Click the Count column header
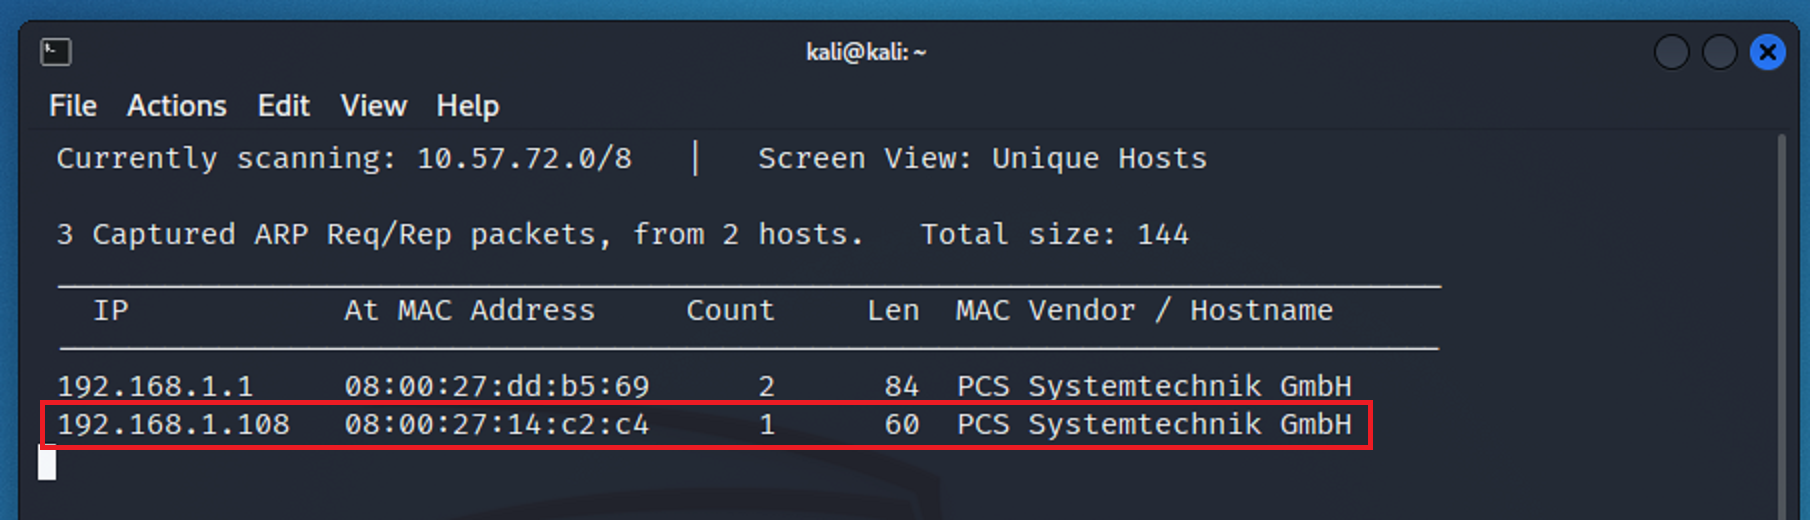Image resolution: width=1810 pixels, height=520 pixels. click(x=730, y=311)
